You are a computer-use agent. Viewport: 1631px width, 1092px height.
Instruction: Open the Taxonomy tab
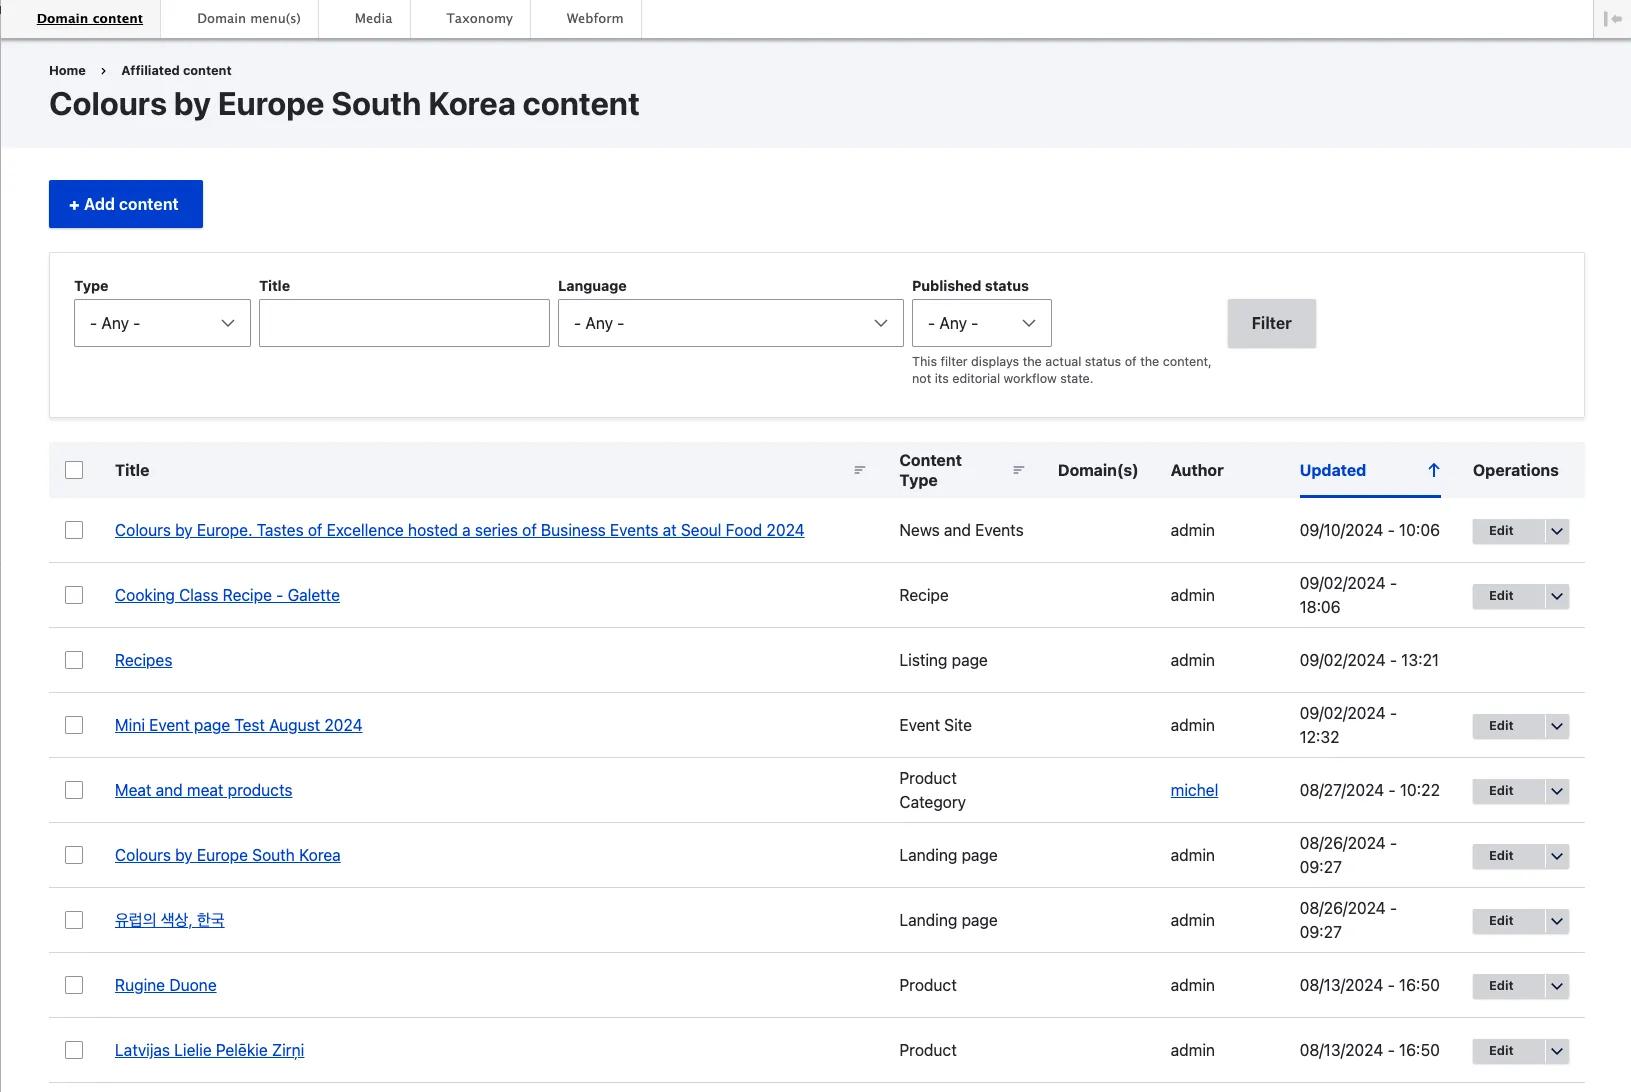coord(479,19)
